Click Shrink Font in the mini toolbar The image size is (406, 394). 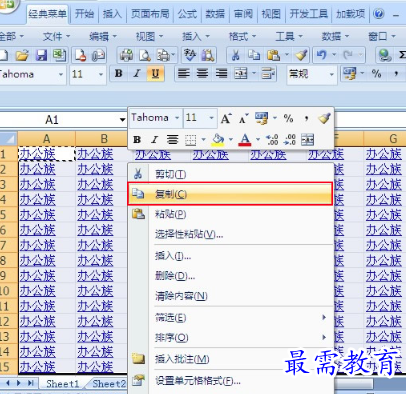(x=244, y=119)
